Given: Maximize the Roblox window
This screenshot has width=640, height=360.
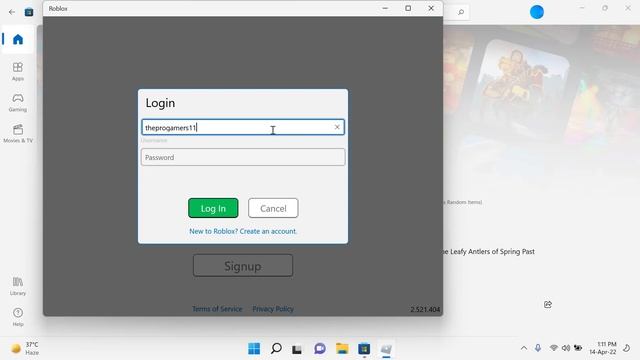Looking at the screenshot, I should tap(408, 8).
